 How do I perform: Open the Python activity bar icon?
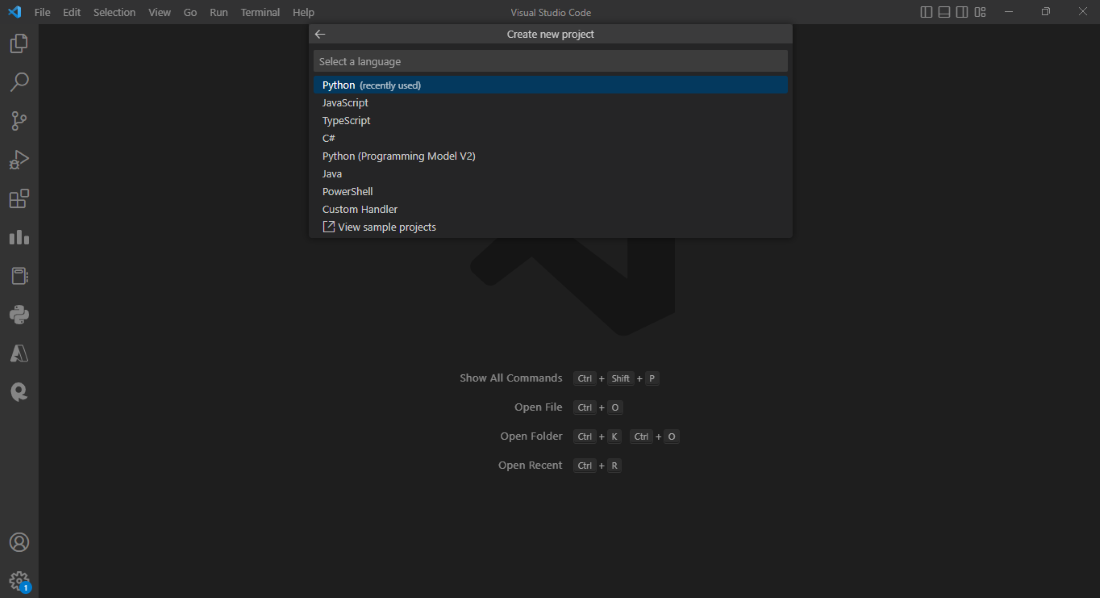(x=19, y=314)
